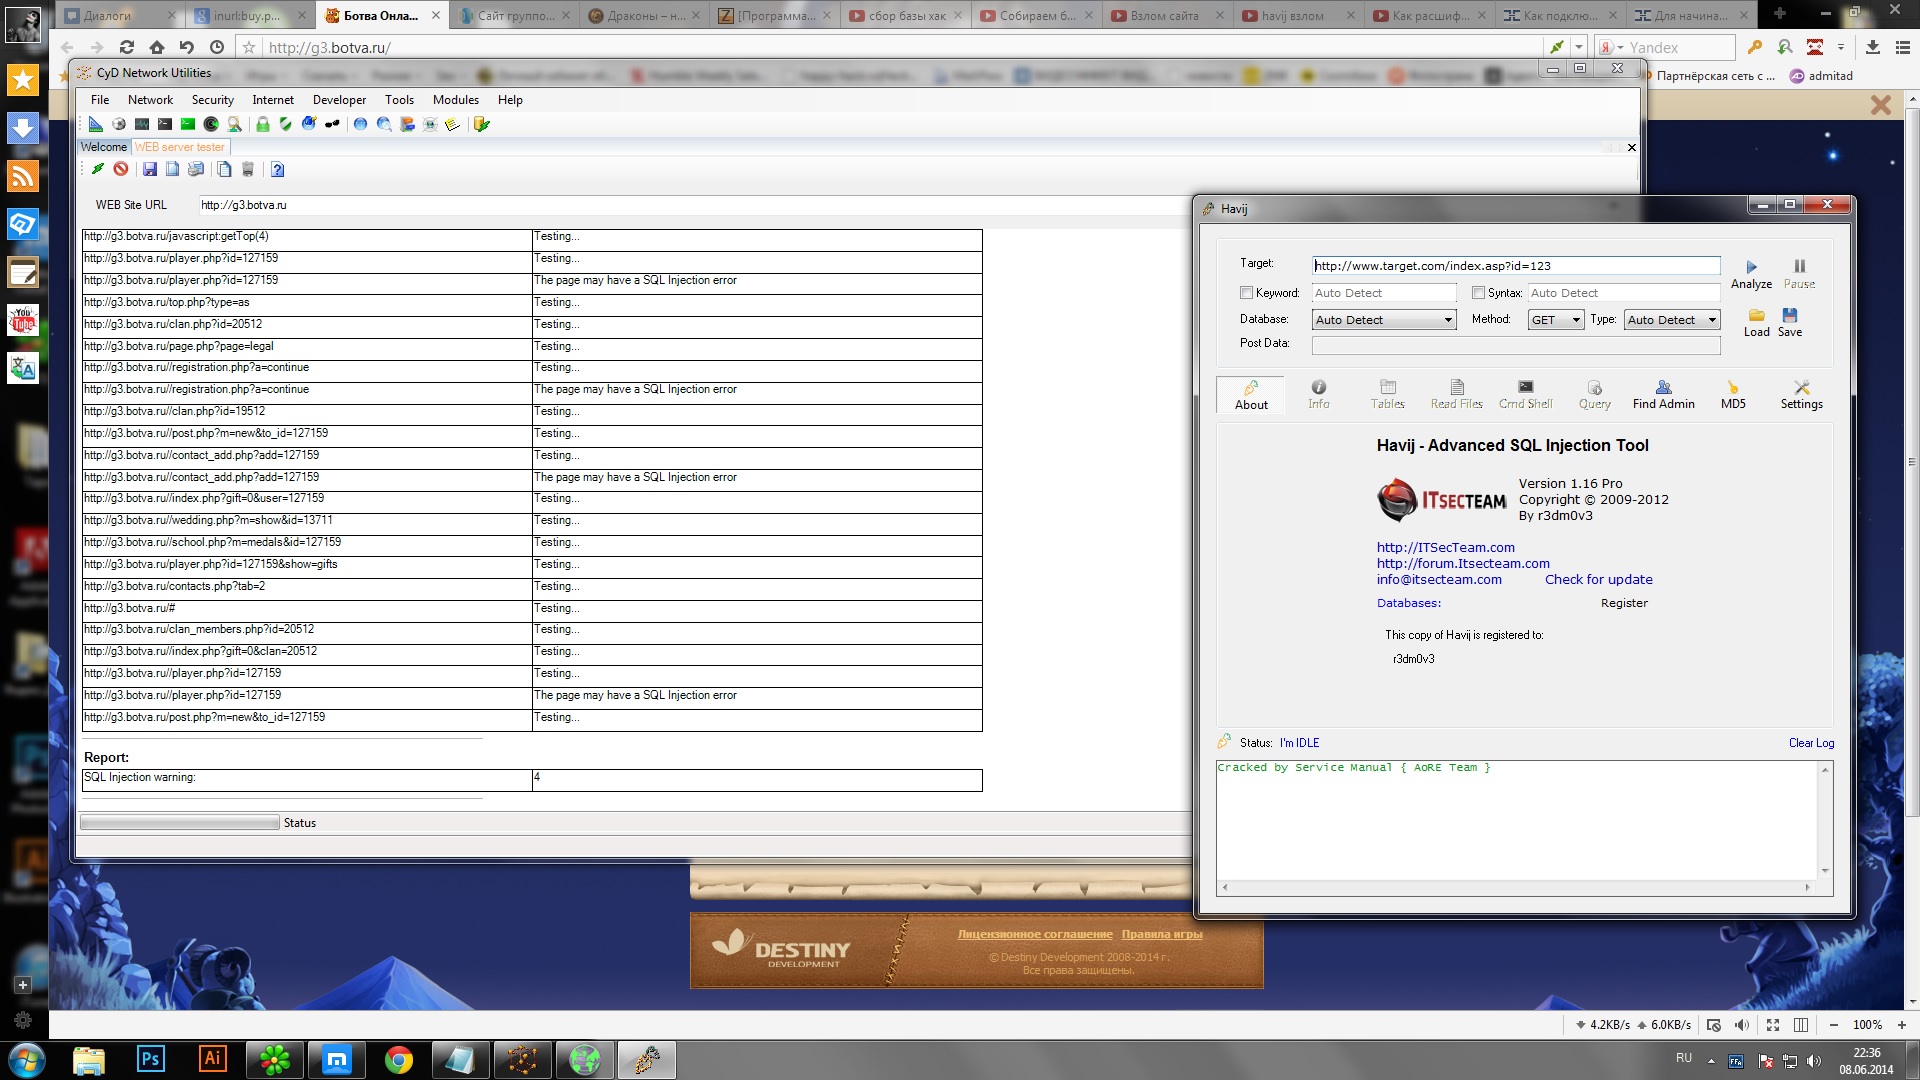
Task: Click the Windows Start button
Action: 27,1059
